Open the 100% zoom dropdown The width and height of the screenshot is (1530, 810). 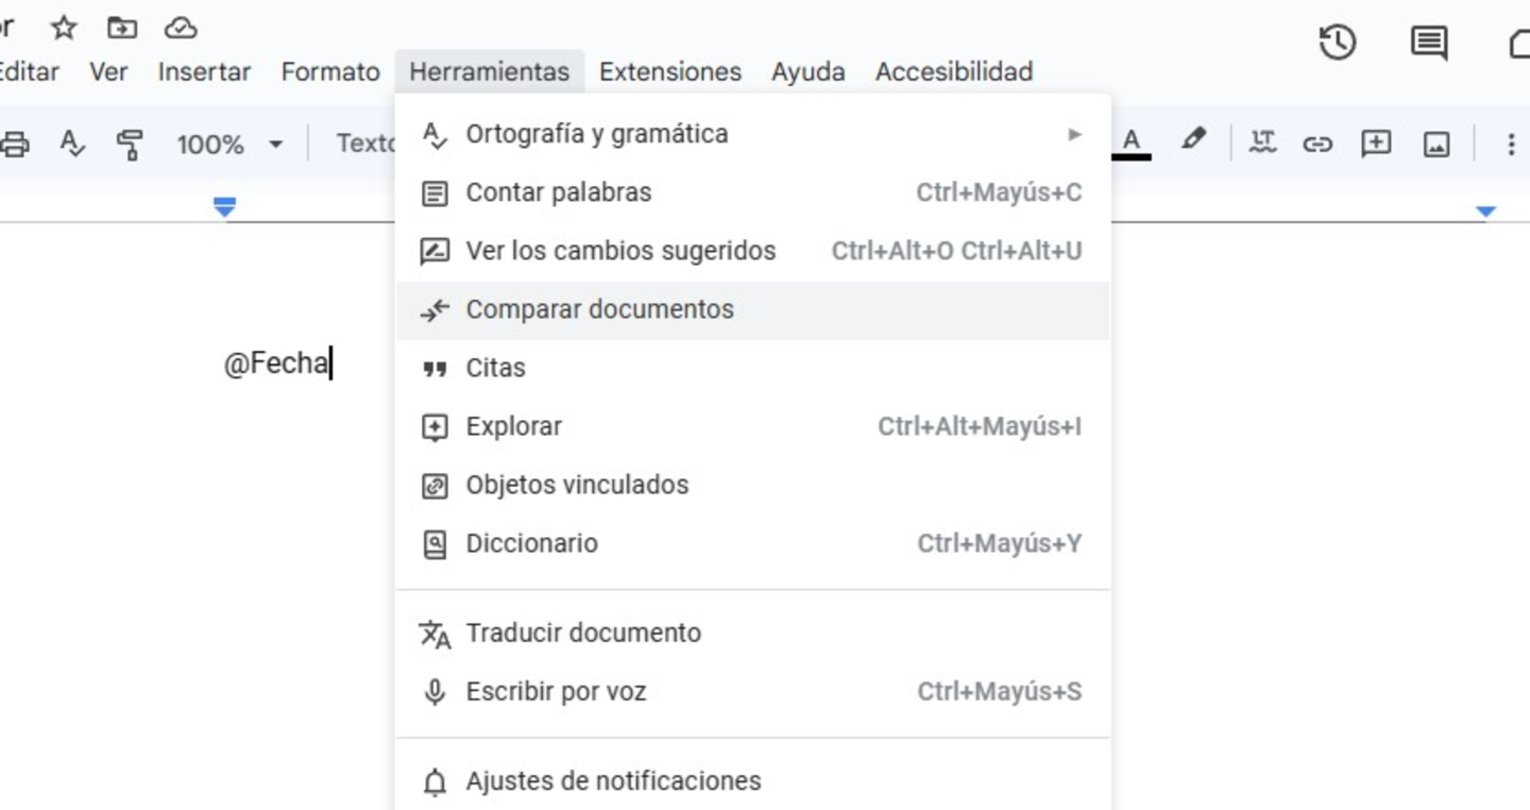(x=230, y=144)
